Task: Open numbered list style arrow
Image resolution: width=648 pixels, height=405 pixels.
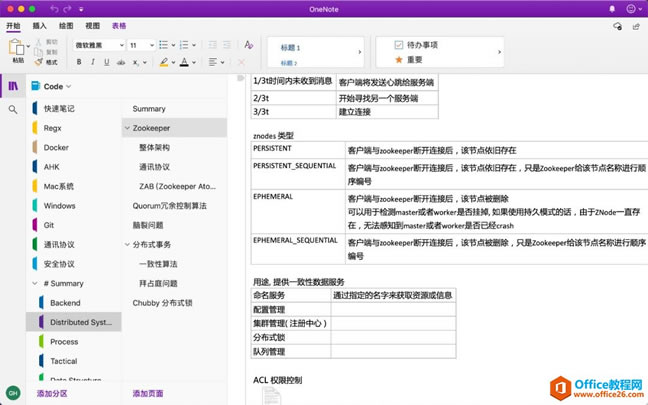Action: pyautogui.click(x=194, y=45)
